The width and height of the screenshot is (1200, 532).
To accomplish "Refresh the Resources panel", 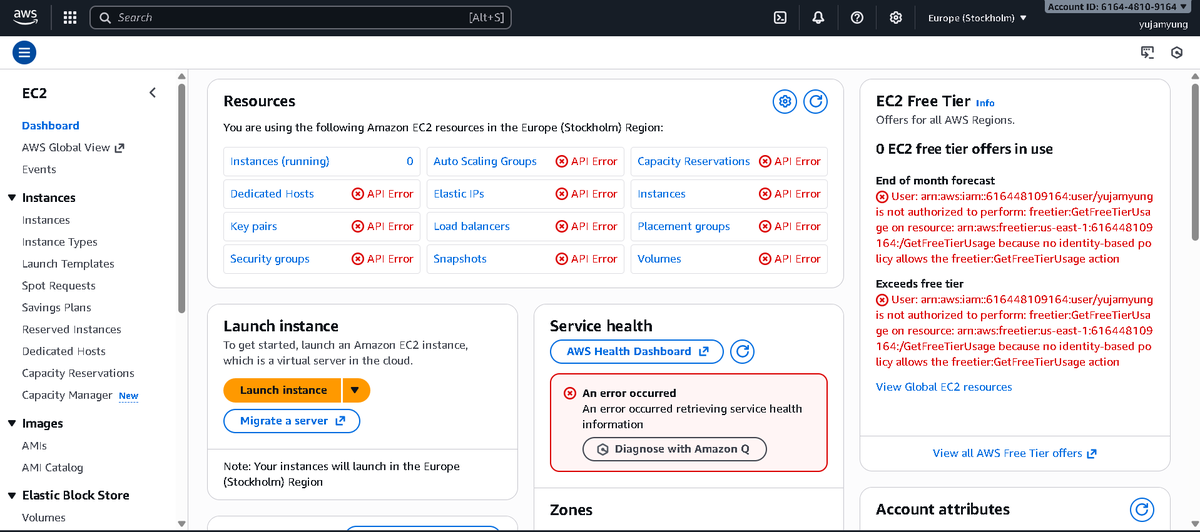I will (816, 101).
